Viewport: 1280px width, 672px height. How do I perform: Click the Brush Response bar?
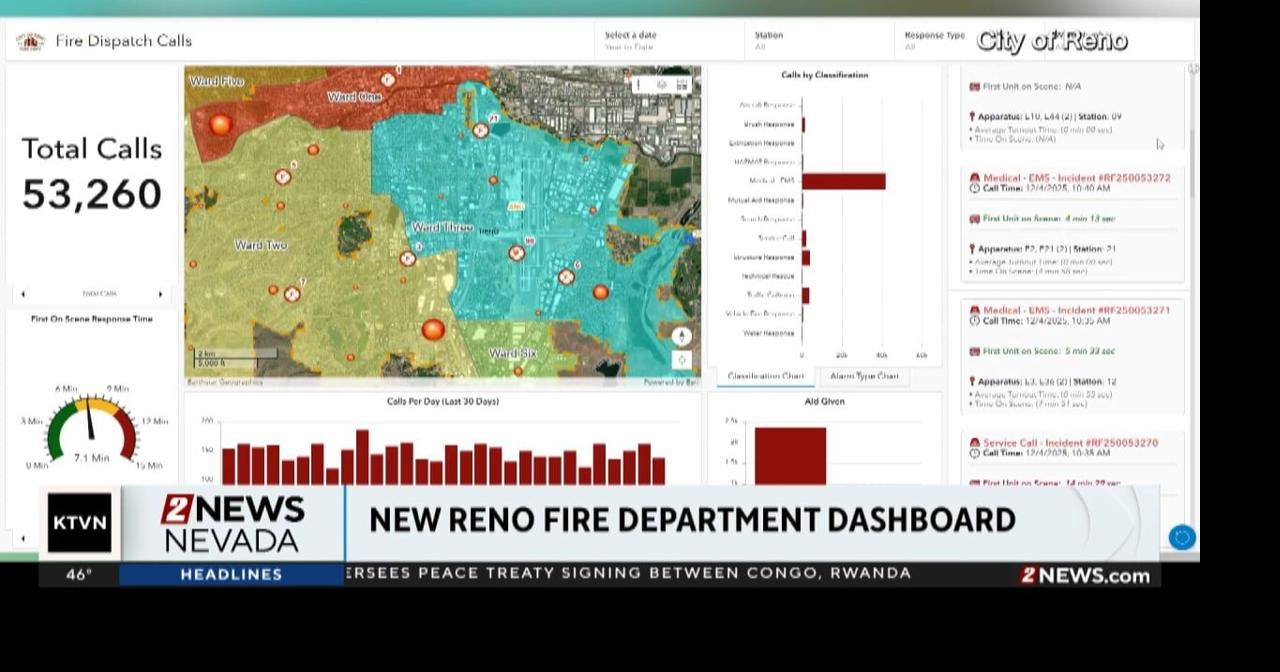point(803,124)
